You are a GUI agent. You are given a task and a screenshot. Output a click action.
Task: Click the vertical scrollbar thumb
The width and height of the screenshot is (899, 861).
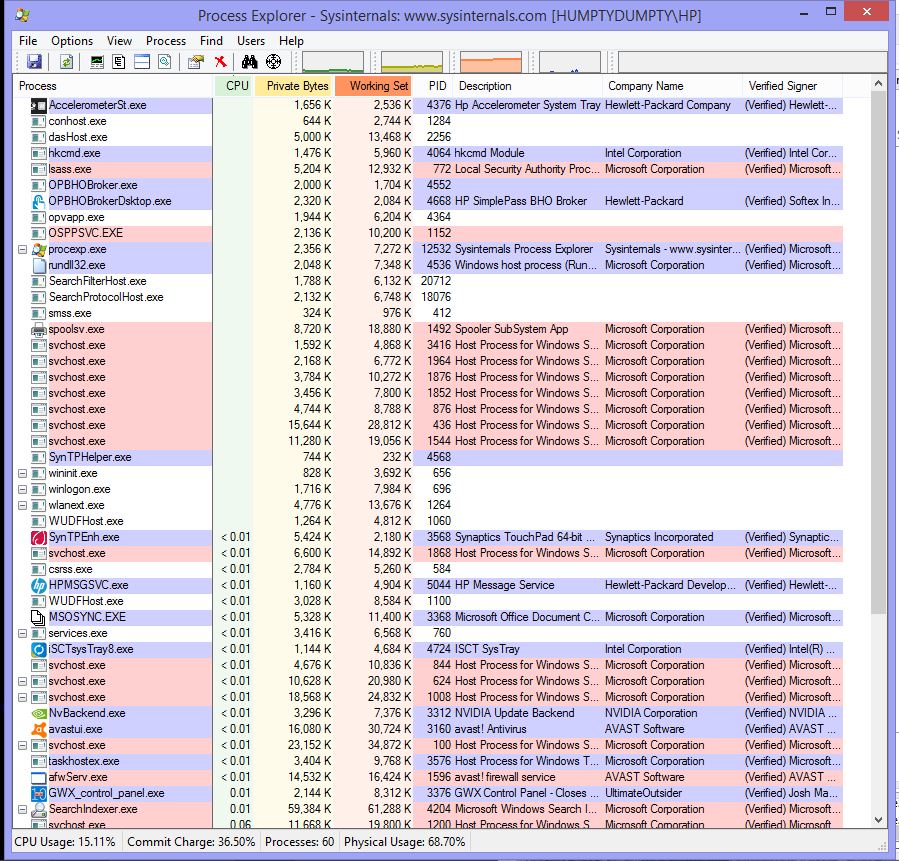(x=878, y=351)
